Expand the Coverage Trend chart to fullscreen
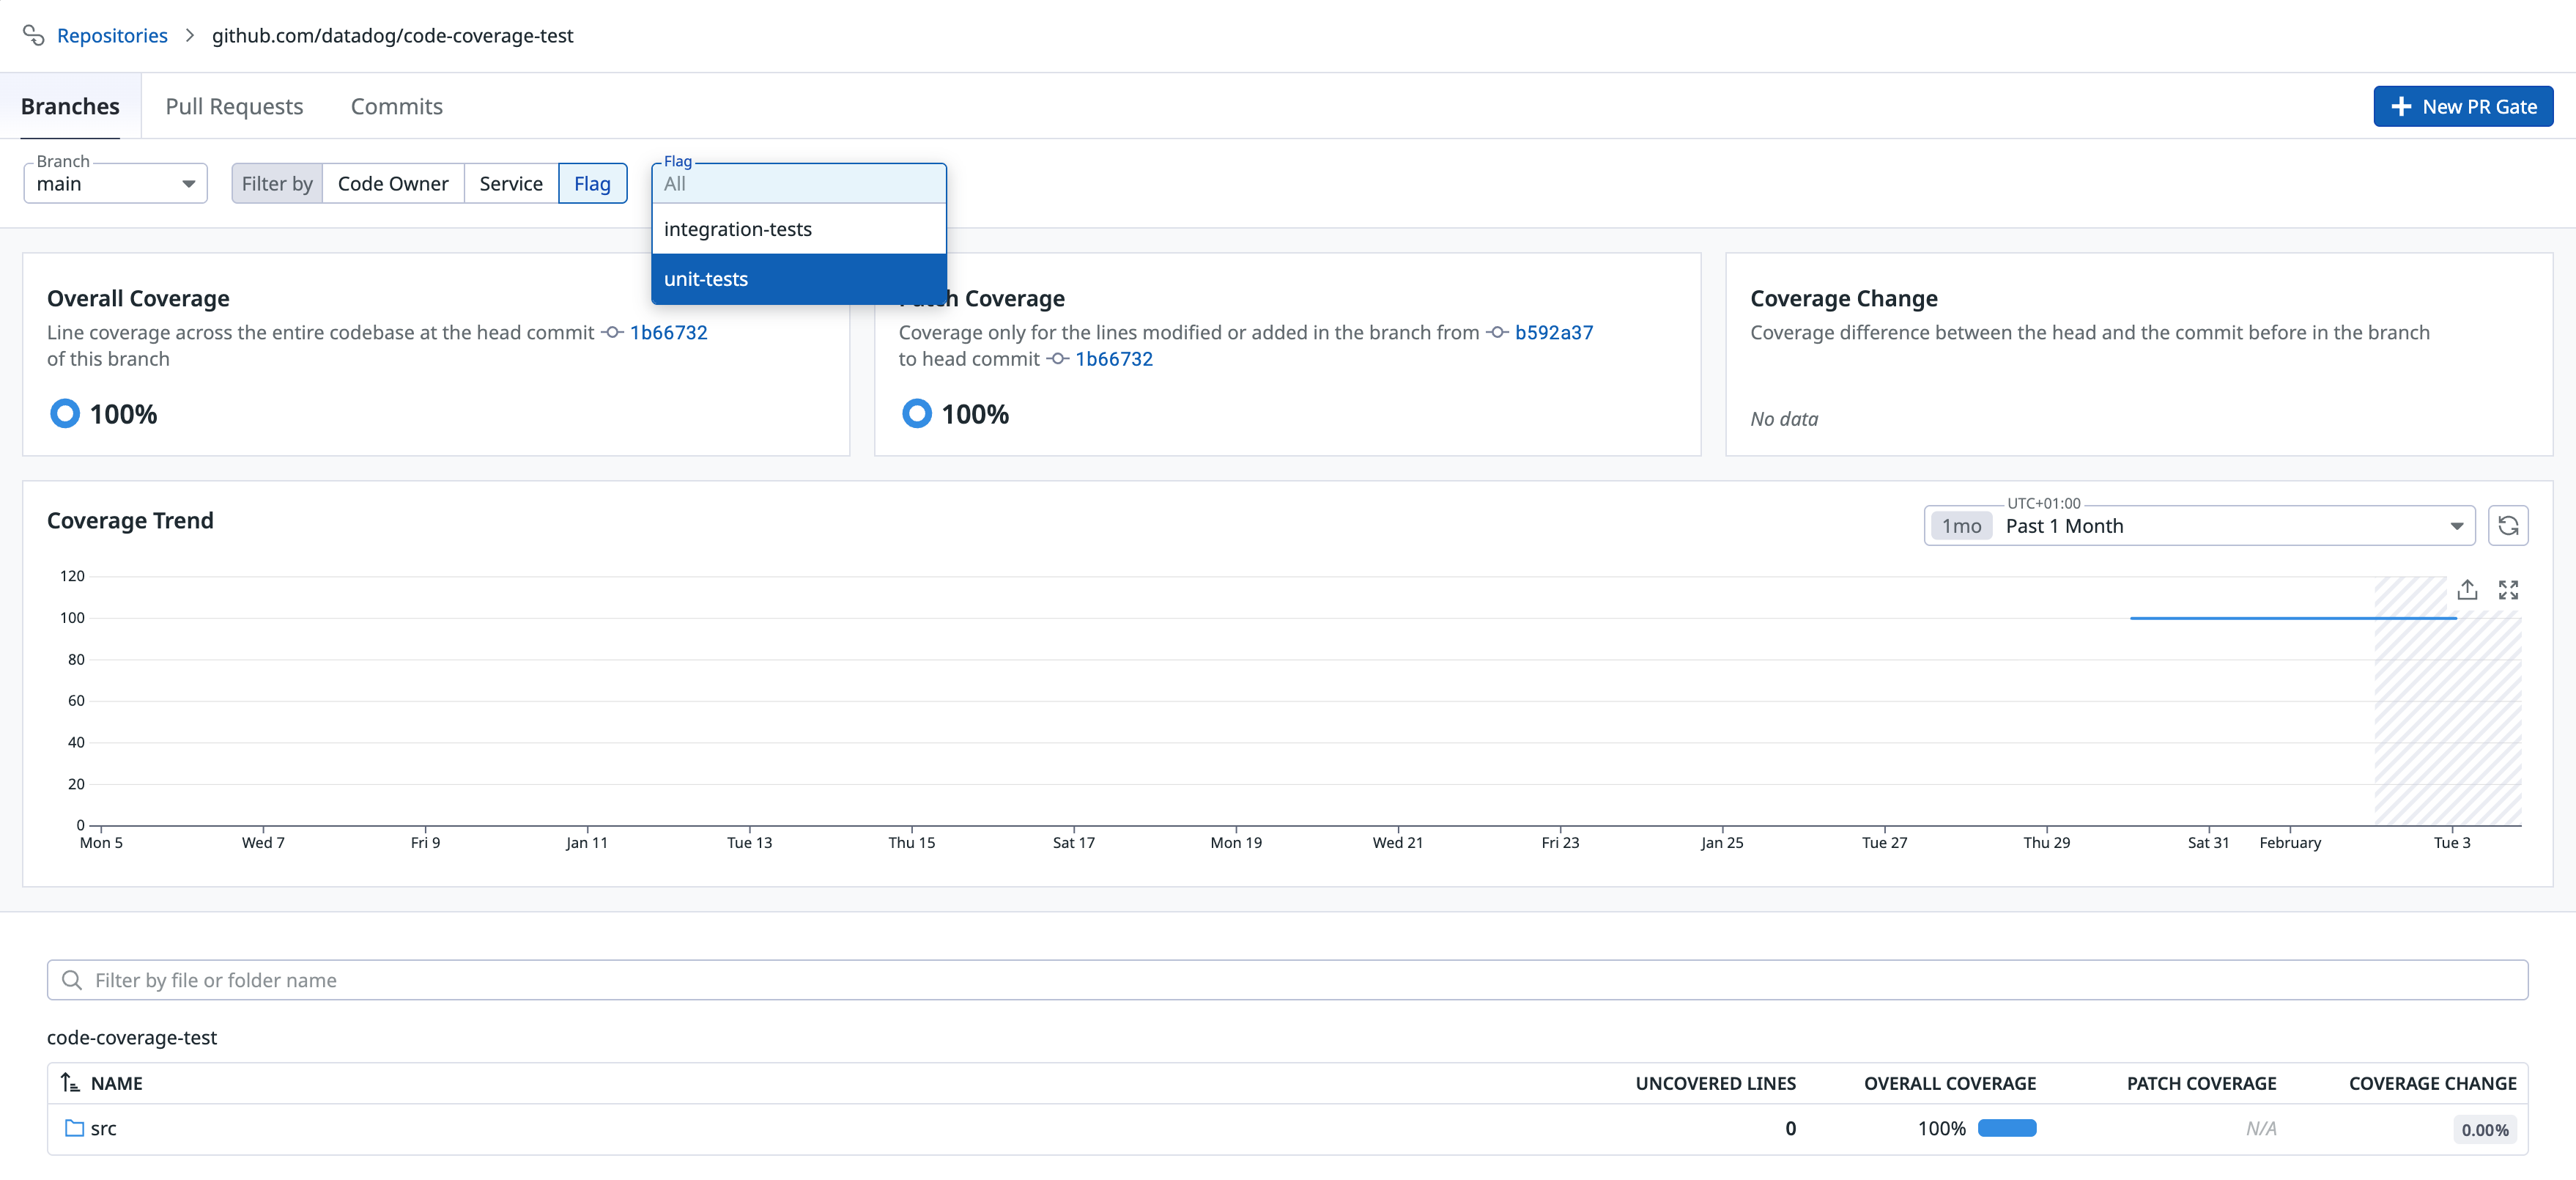Viewport: 2576px width, 1180px height. point(2507,590)
